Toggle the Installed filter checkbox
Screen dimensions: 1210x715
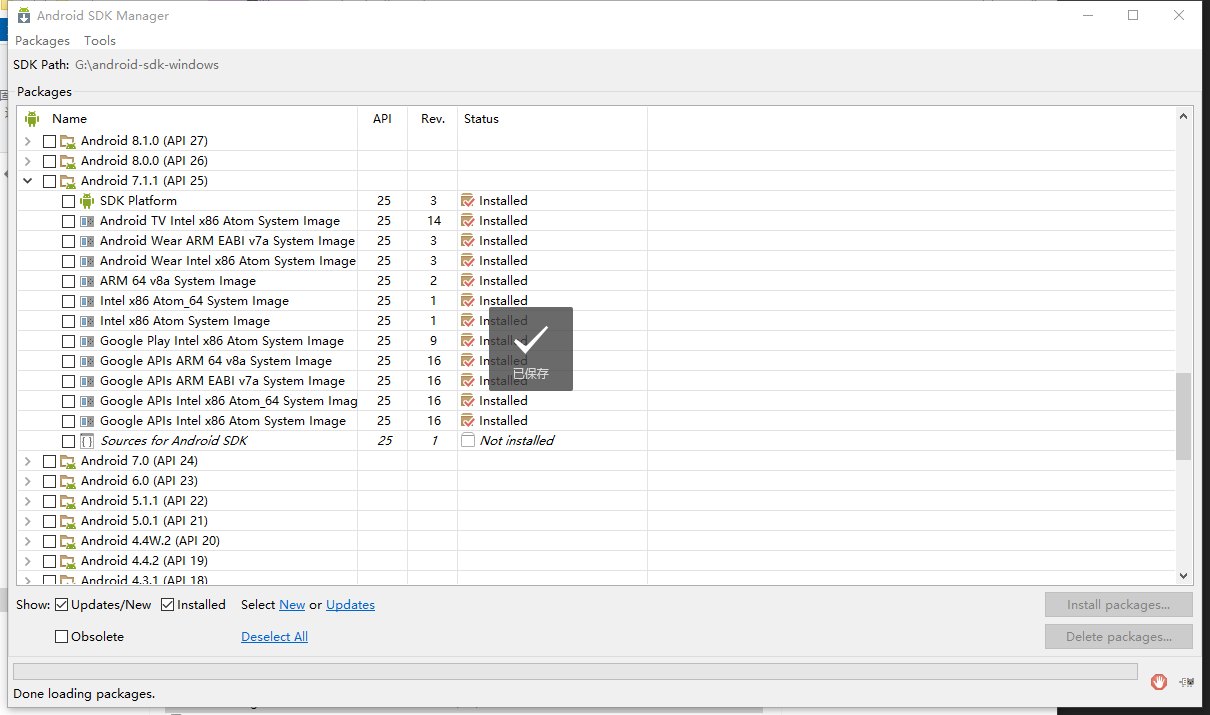coord(168,605)
